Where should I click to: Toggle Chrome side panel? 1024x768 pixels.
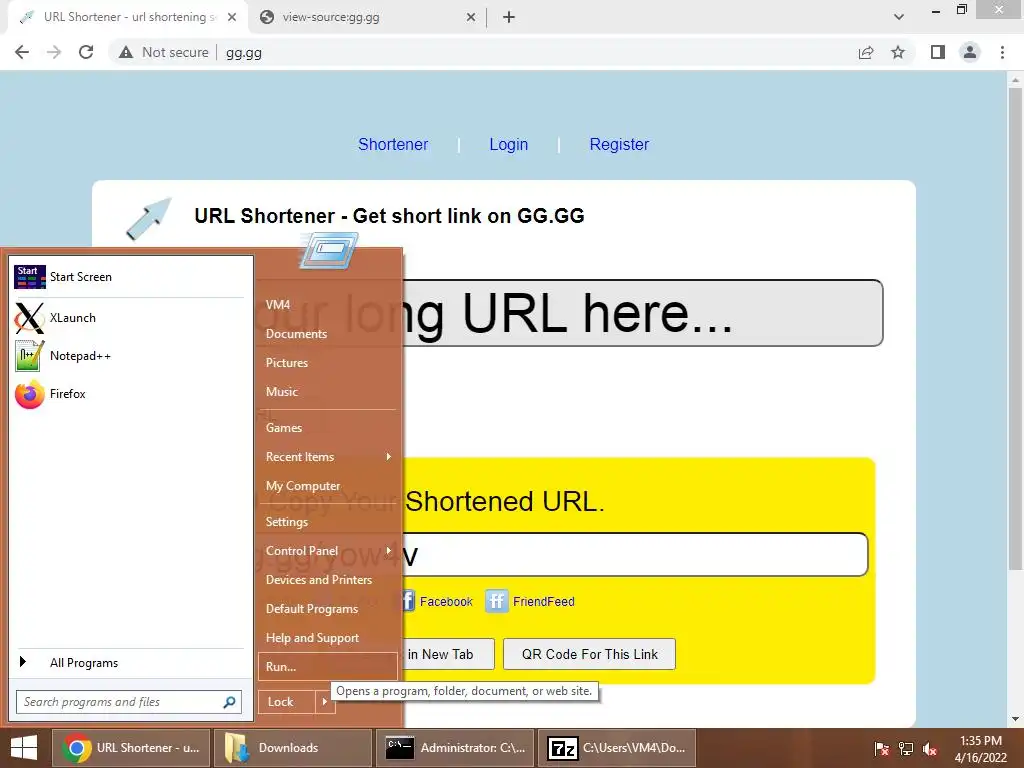point(938,52)
